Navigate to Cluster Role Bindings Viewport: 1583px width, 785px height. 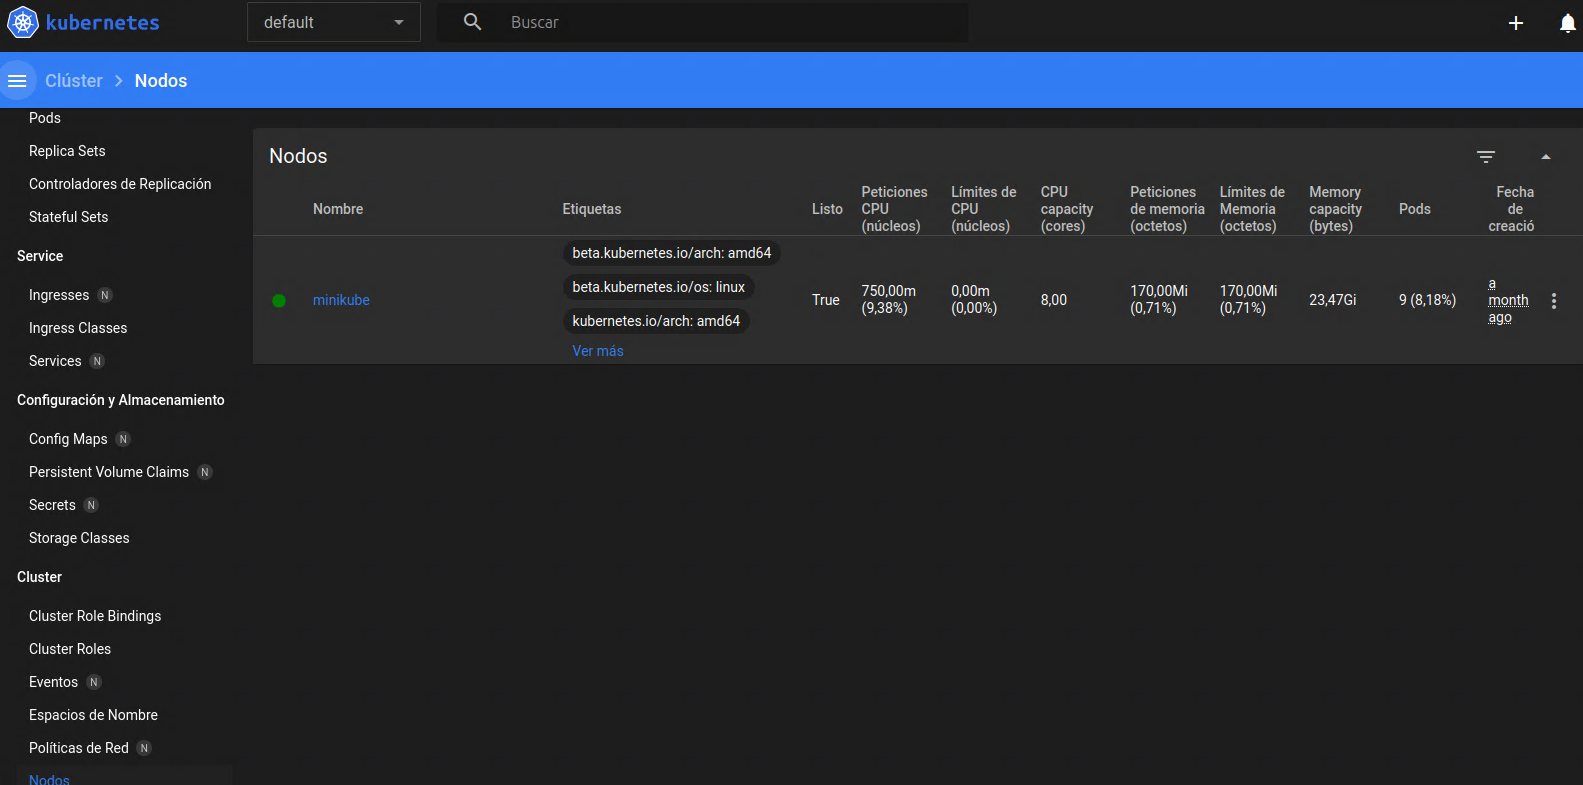(95, 616)
